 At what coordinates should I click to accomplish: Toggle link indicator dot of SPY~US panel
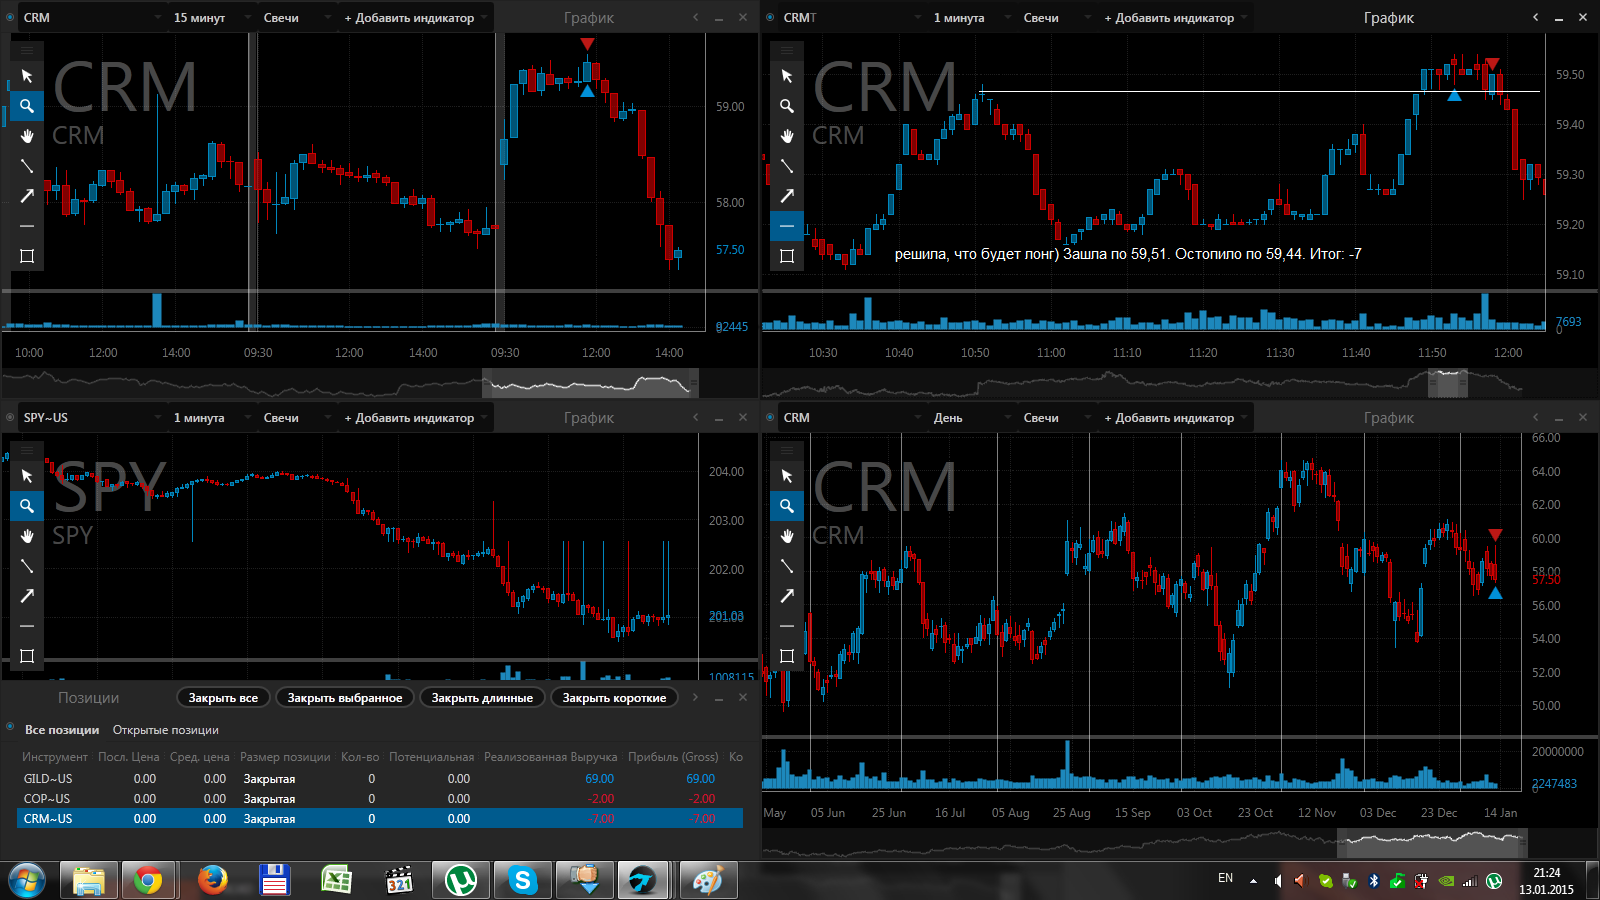tap(10, 417)
